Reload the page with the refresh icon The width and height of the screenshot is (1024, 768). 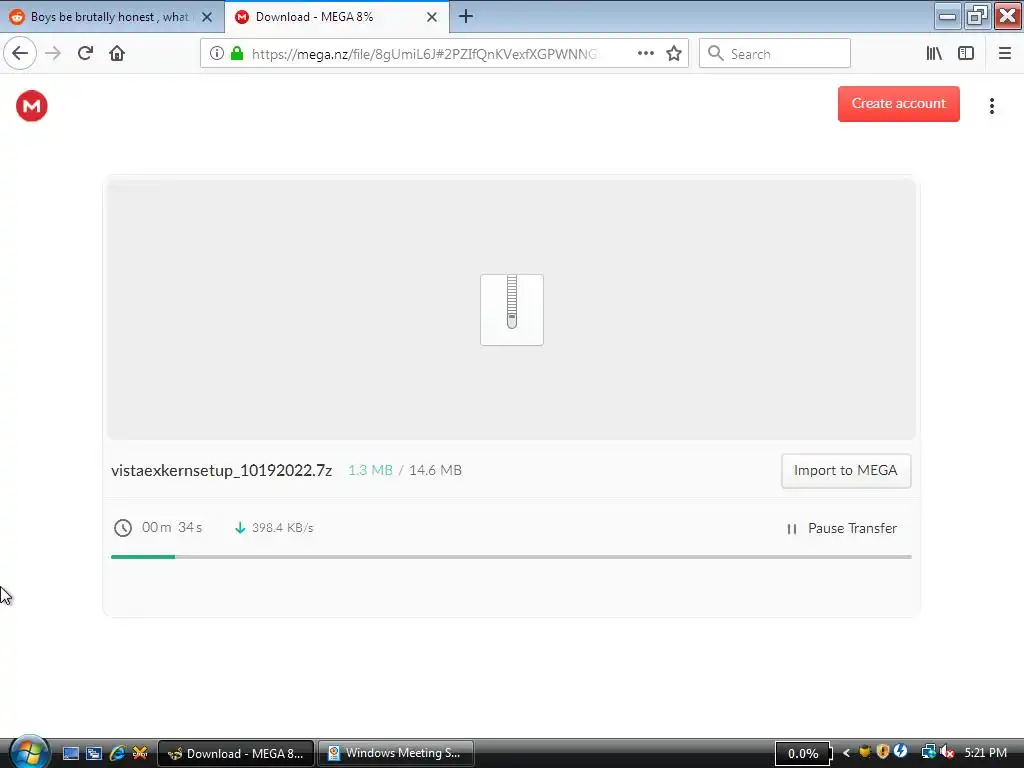85,53
